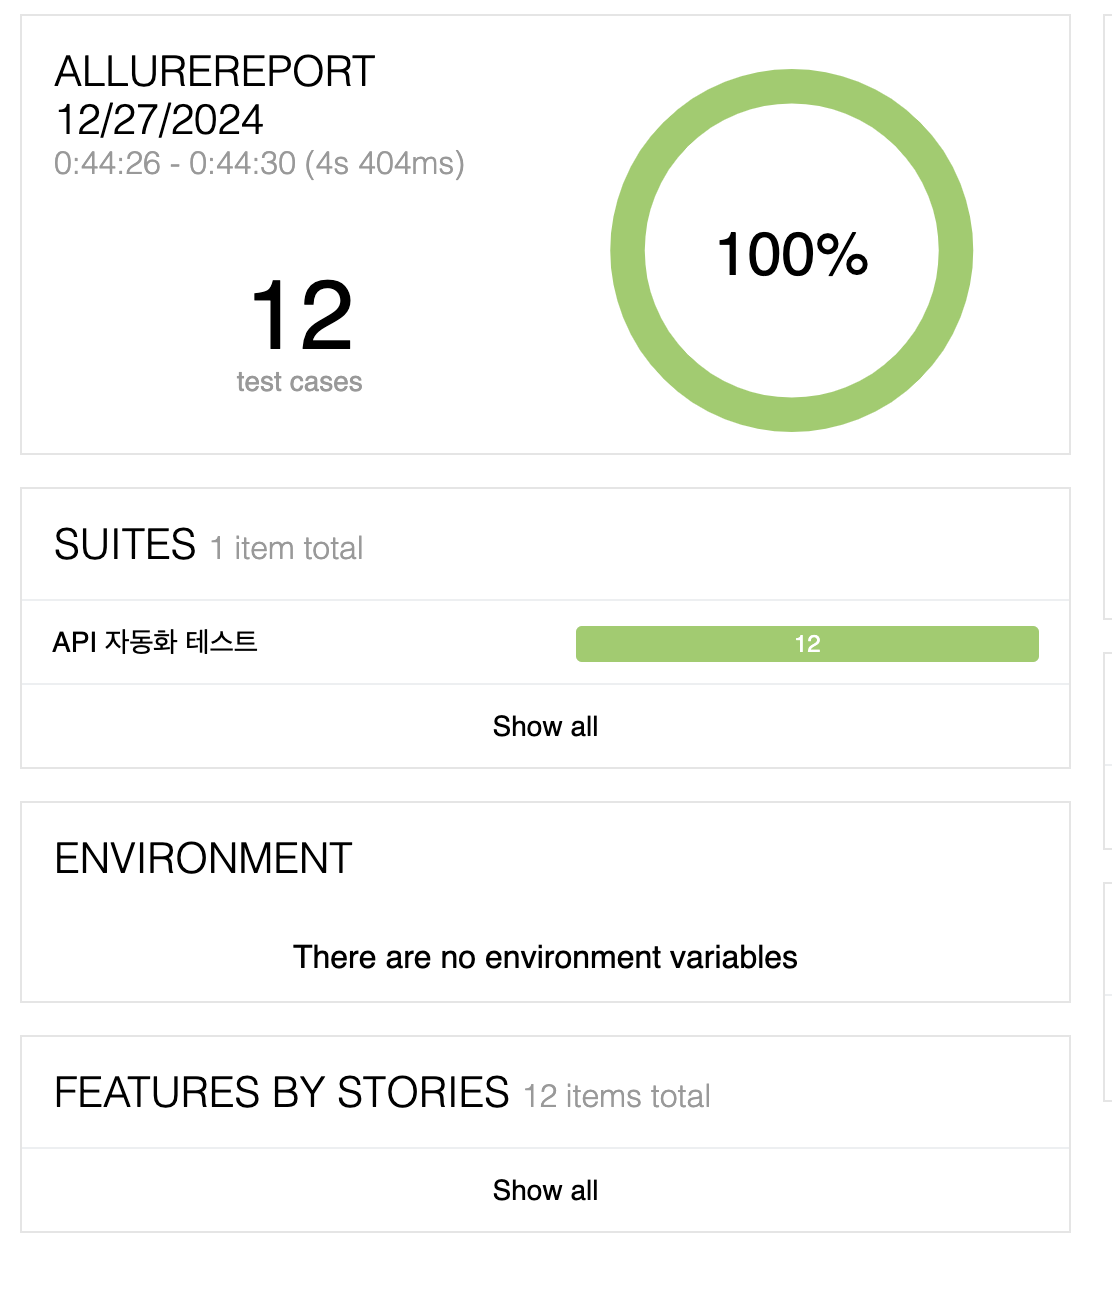Click the 12 number on the suite bar
The image size is (1112, 1314).
[x=807, y=644]
